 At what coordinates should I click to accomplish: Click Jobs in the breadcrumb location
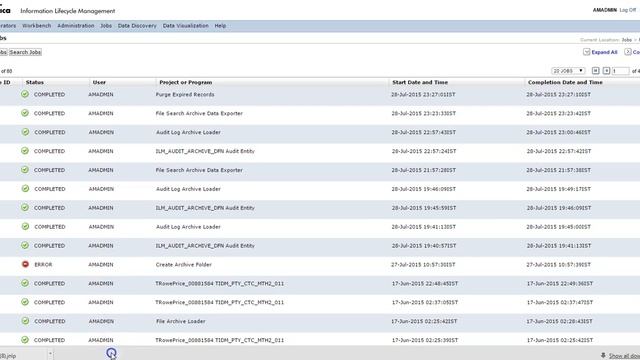[627, 40]
